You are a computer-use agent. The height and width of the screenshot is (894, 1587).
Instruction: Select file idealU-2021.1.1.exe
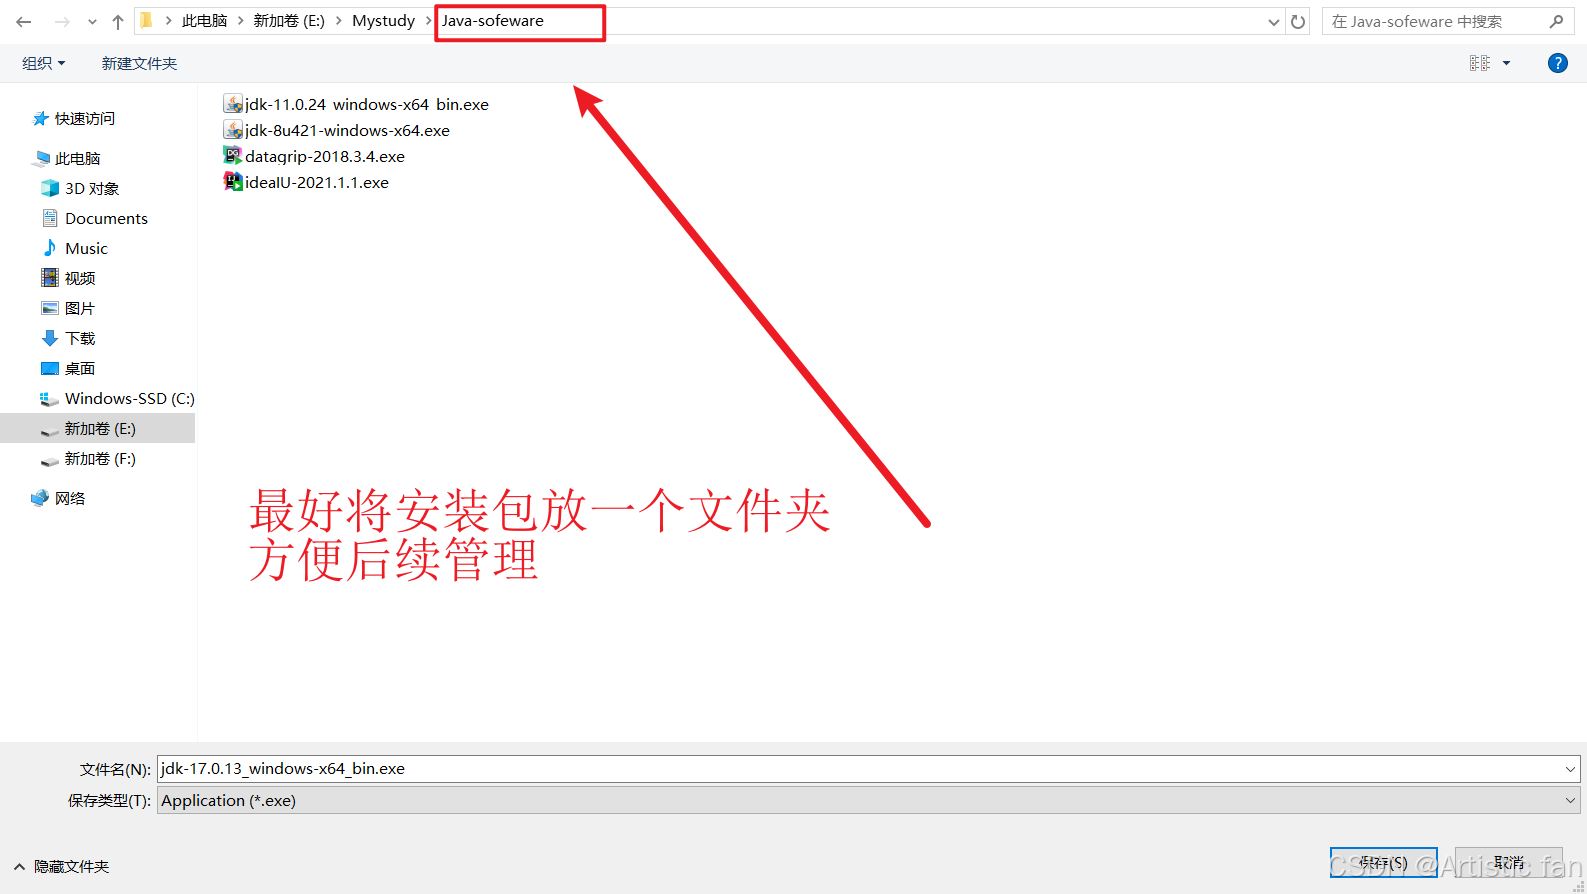(x=317, y=182)
